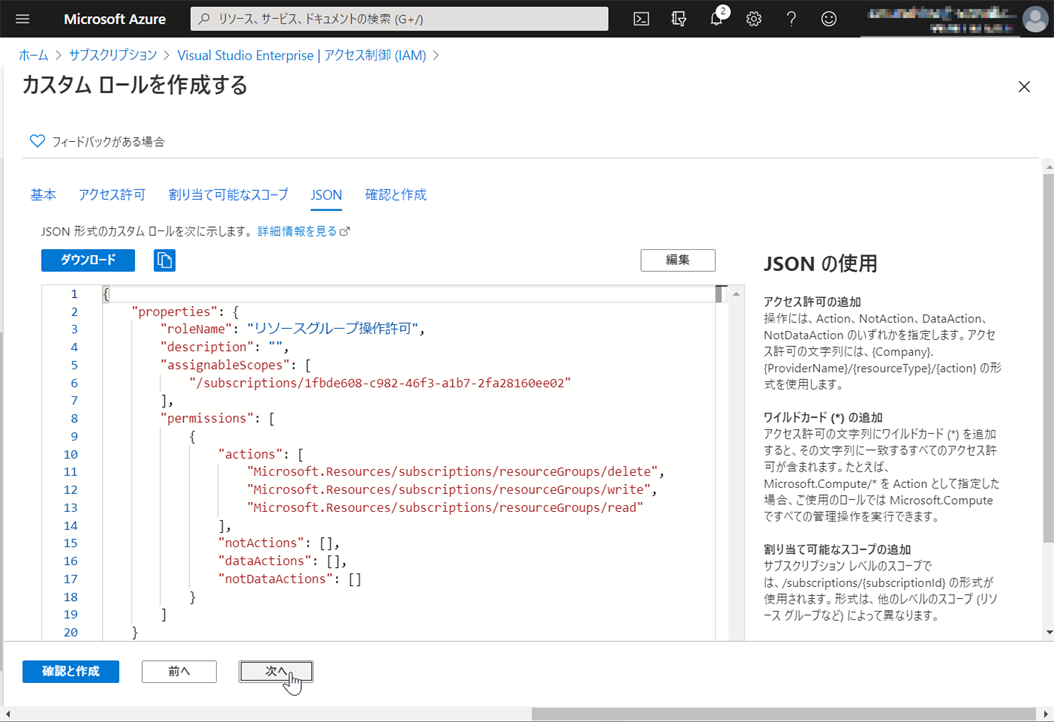Click the horizontal scrollbar at bottom
Image resolution: width=1054 pixels, height=722 pixels.
[784, 714]
